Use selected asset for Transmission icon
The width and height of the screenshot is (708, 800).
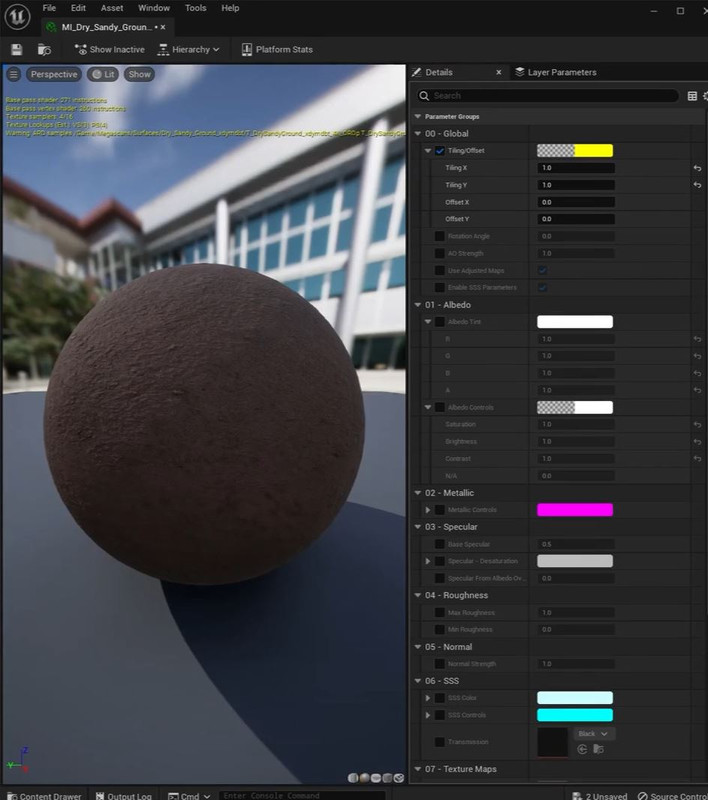(x=582, y=749)
